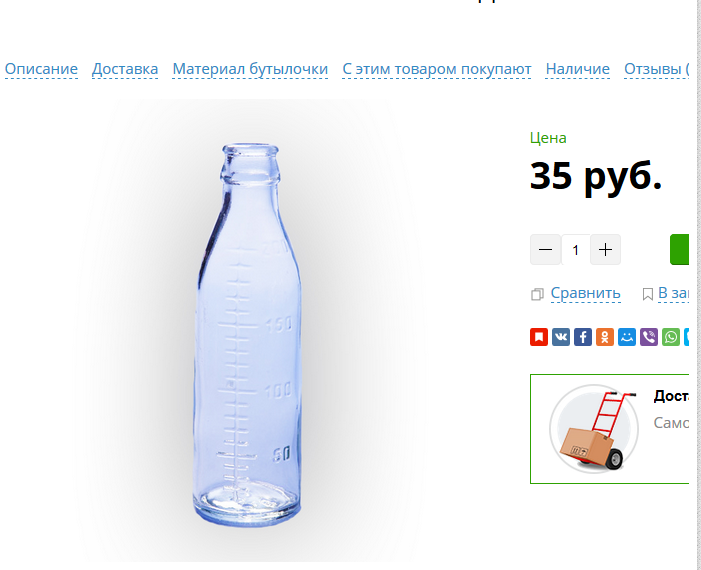Share on Facebook icon
The width and height of the screenshot is (701, 570).
[x=583, y=337]
